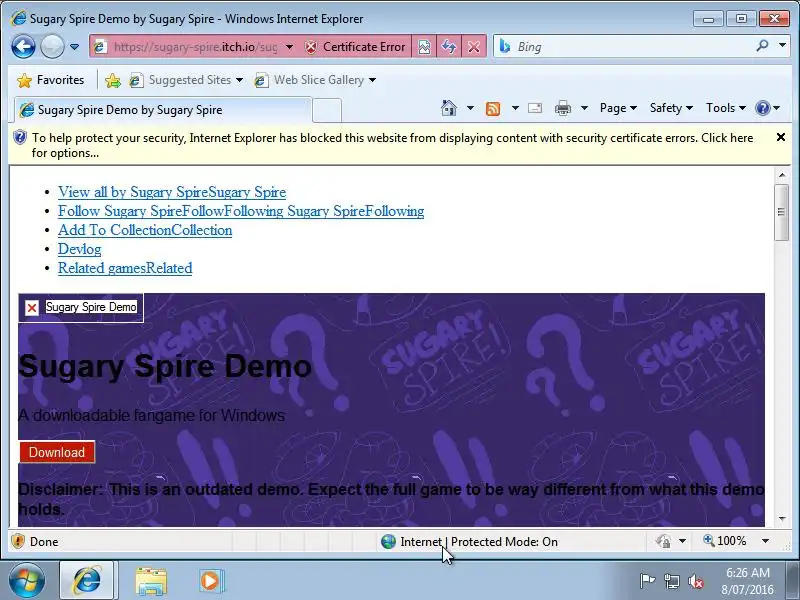
Task: Expand the privacy report dropdown arrow
Action: [682, 541]
